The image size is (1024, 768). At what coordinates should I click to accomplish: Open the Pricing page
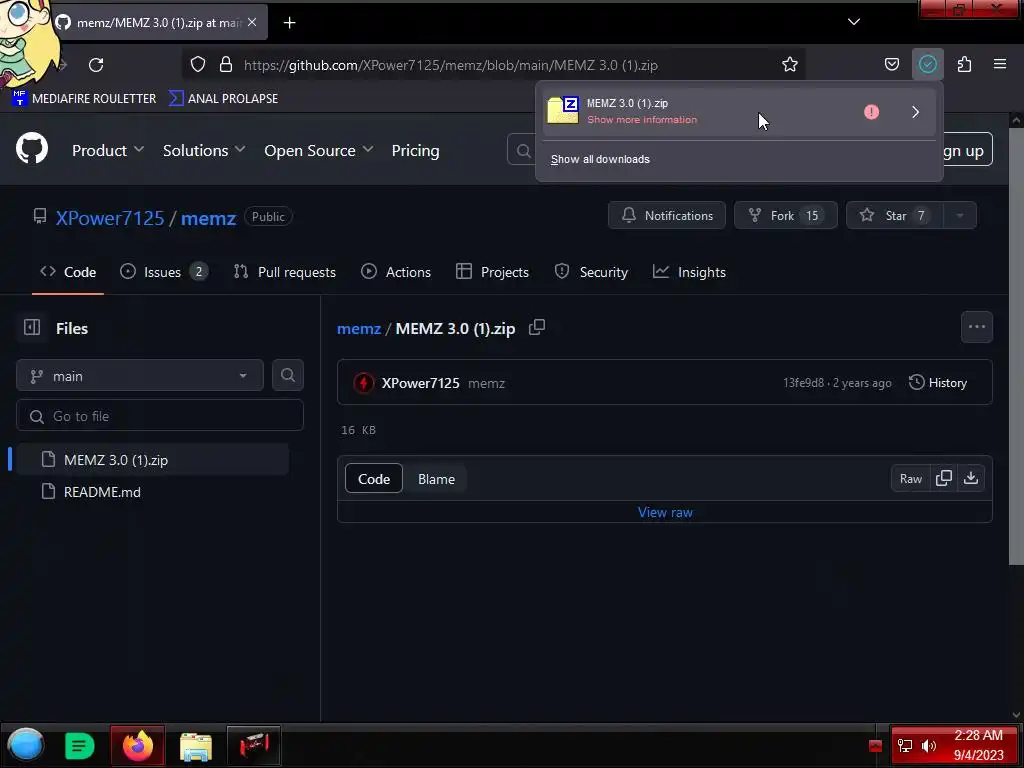(415, 150)
